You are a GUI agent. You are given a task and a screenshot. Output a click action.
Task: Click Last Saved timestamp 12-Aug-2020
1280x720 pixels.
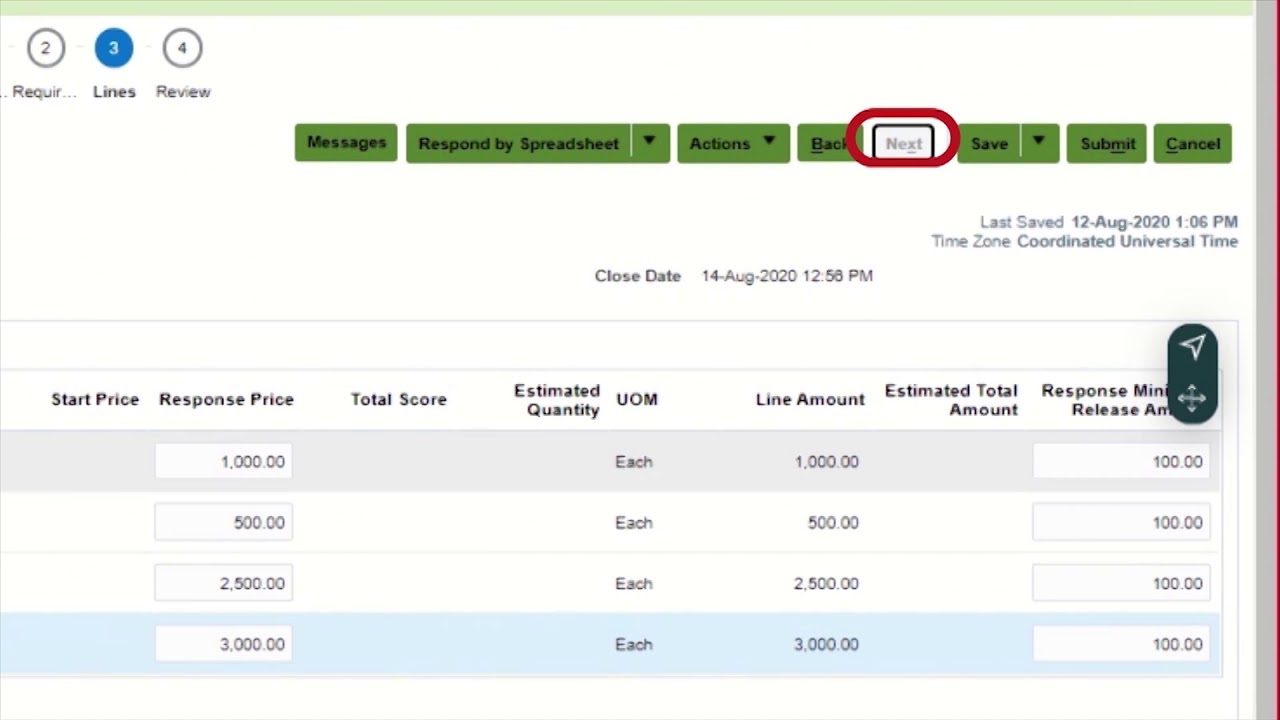[x=1154, y=222]
